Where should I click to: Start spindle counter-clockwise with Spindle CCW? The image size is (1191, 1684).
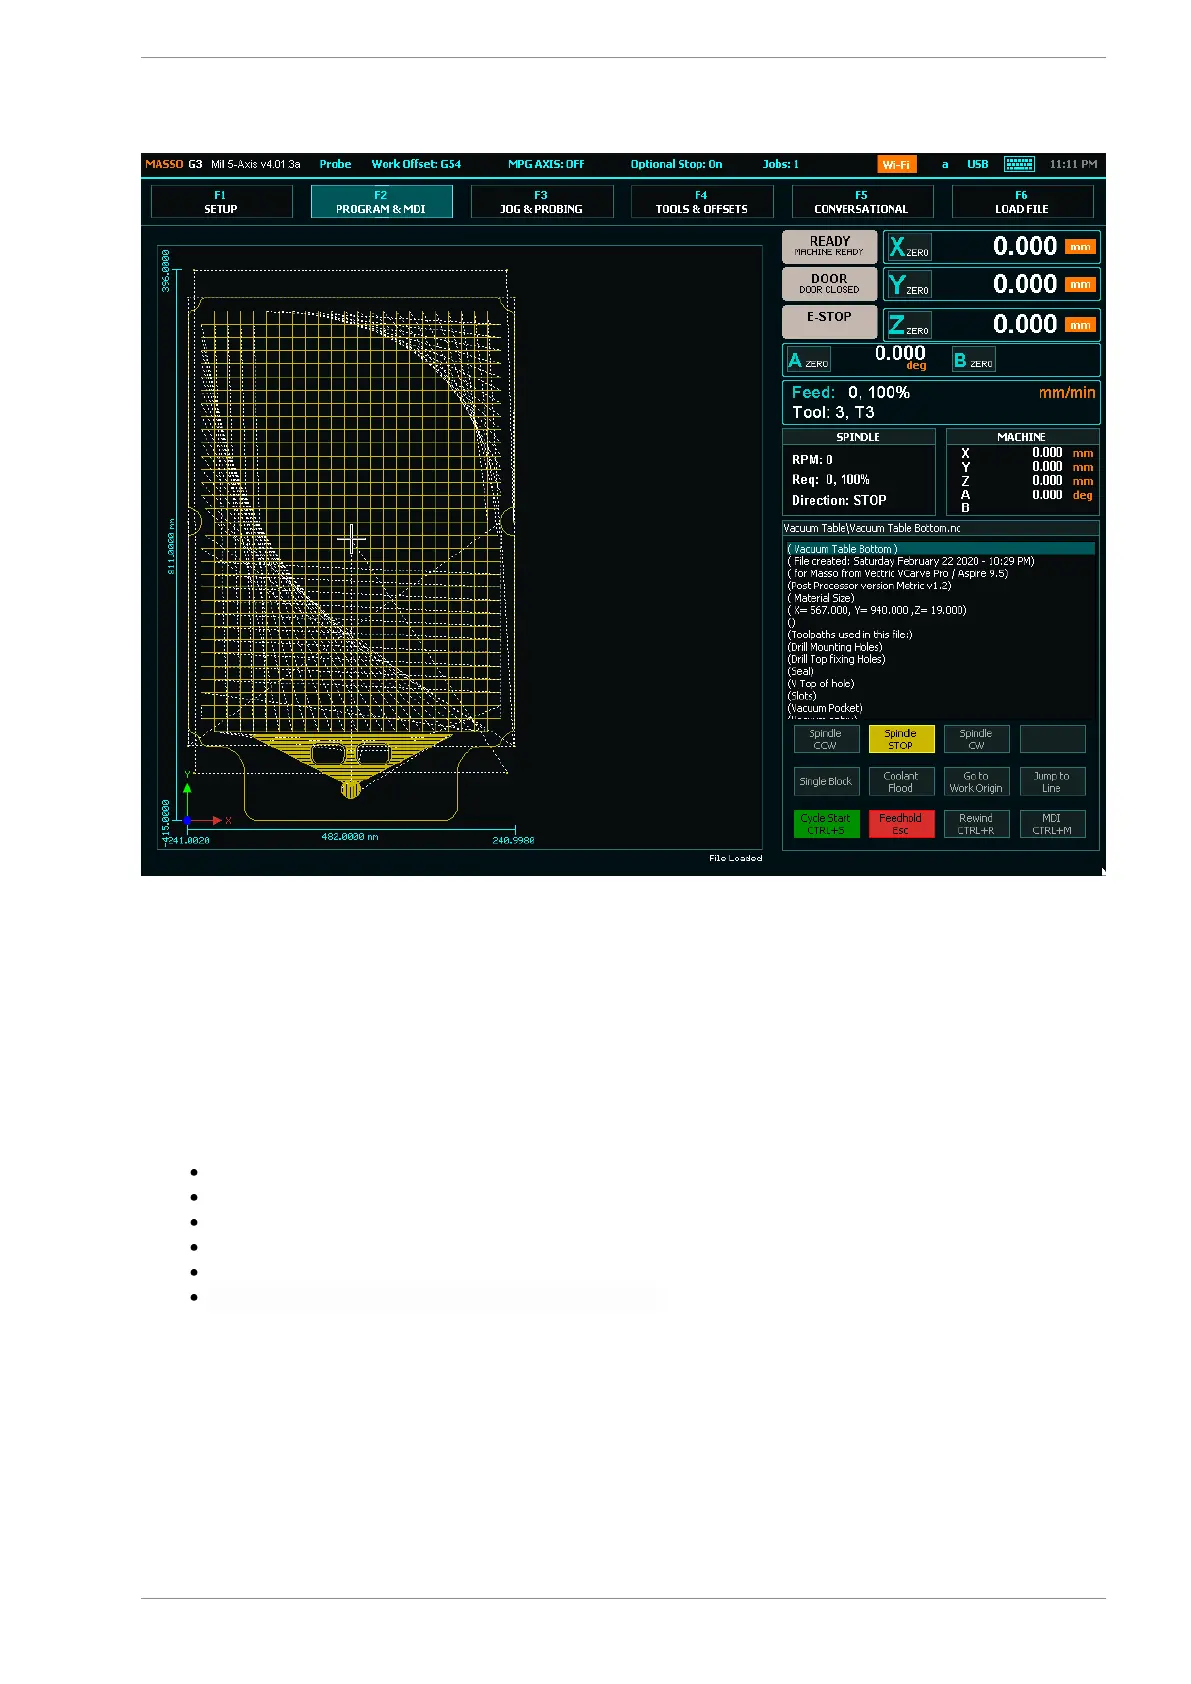click(x=826, y=739)
